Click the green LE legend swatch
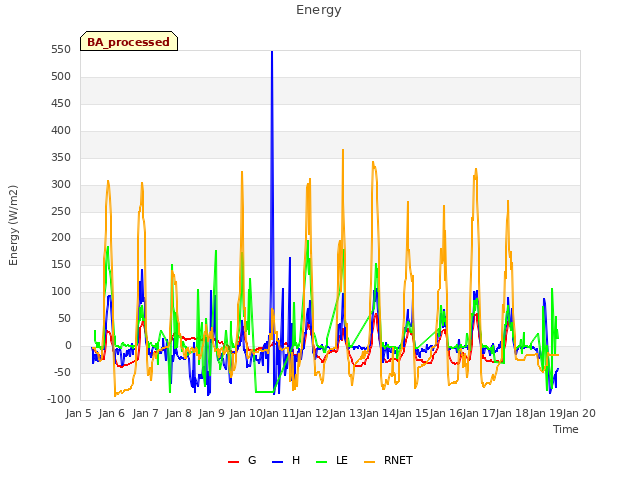Viewport: 640px width, 480px height. click(x=322, y=462)
